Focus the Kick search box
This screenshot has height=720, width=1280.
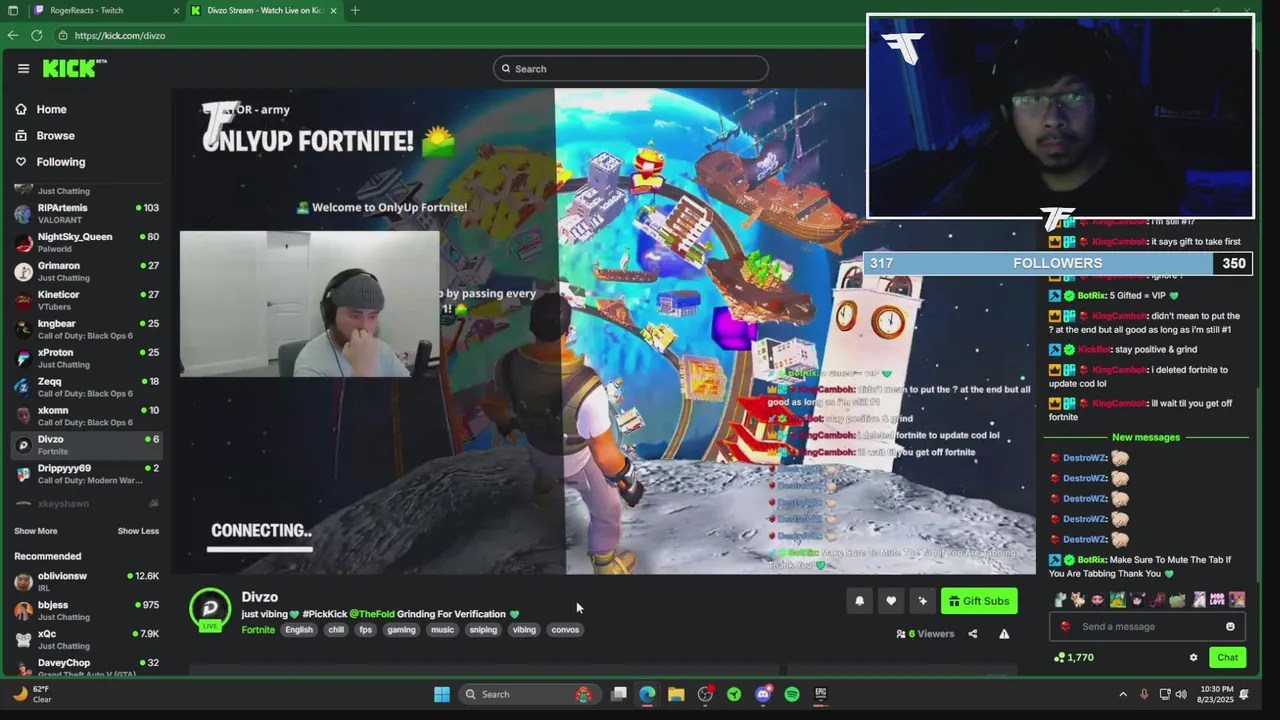[x=630, y=68]
